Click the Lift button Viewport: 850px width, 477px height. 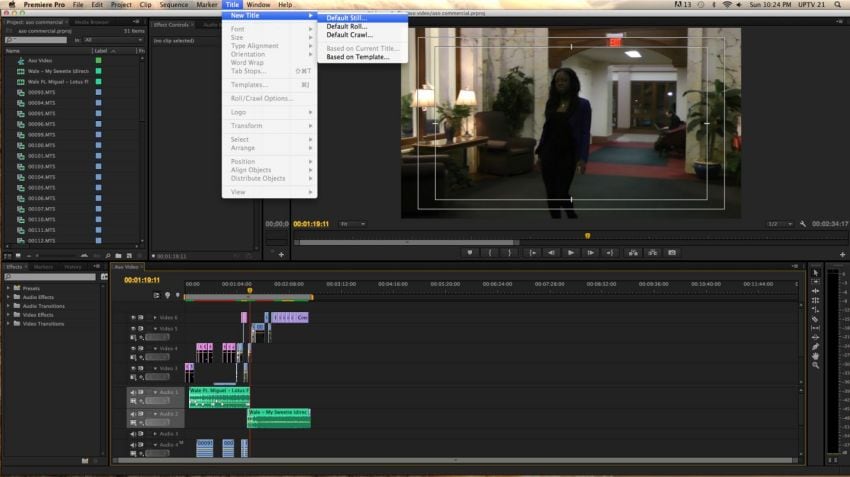pyautogui.click(x=633, y=253)
